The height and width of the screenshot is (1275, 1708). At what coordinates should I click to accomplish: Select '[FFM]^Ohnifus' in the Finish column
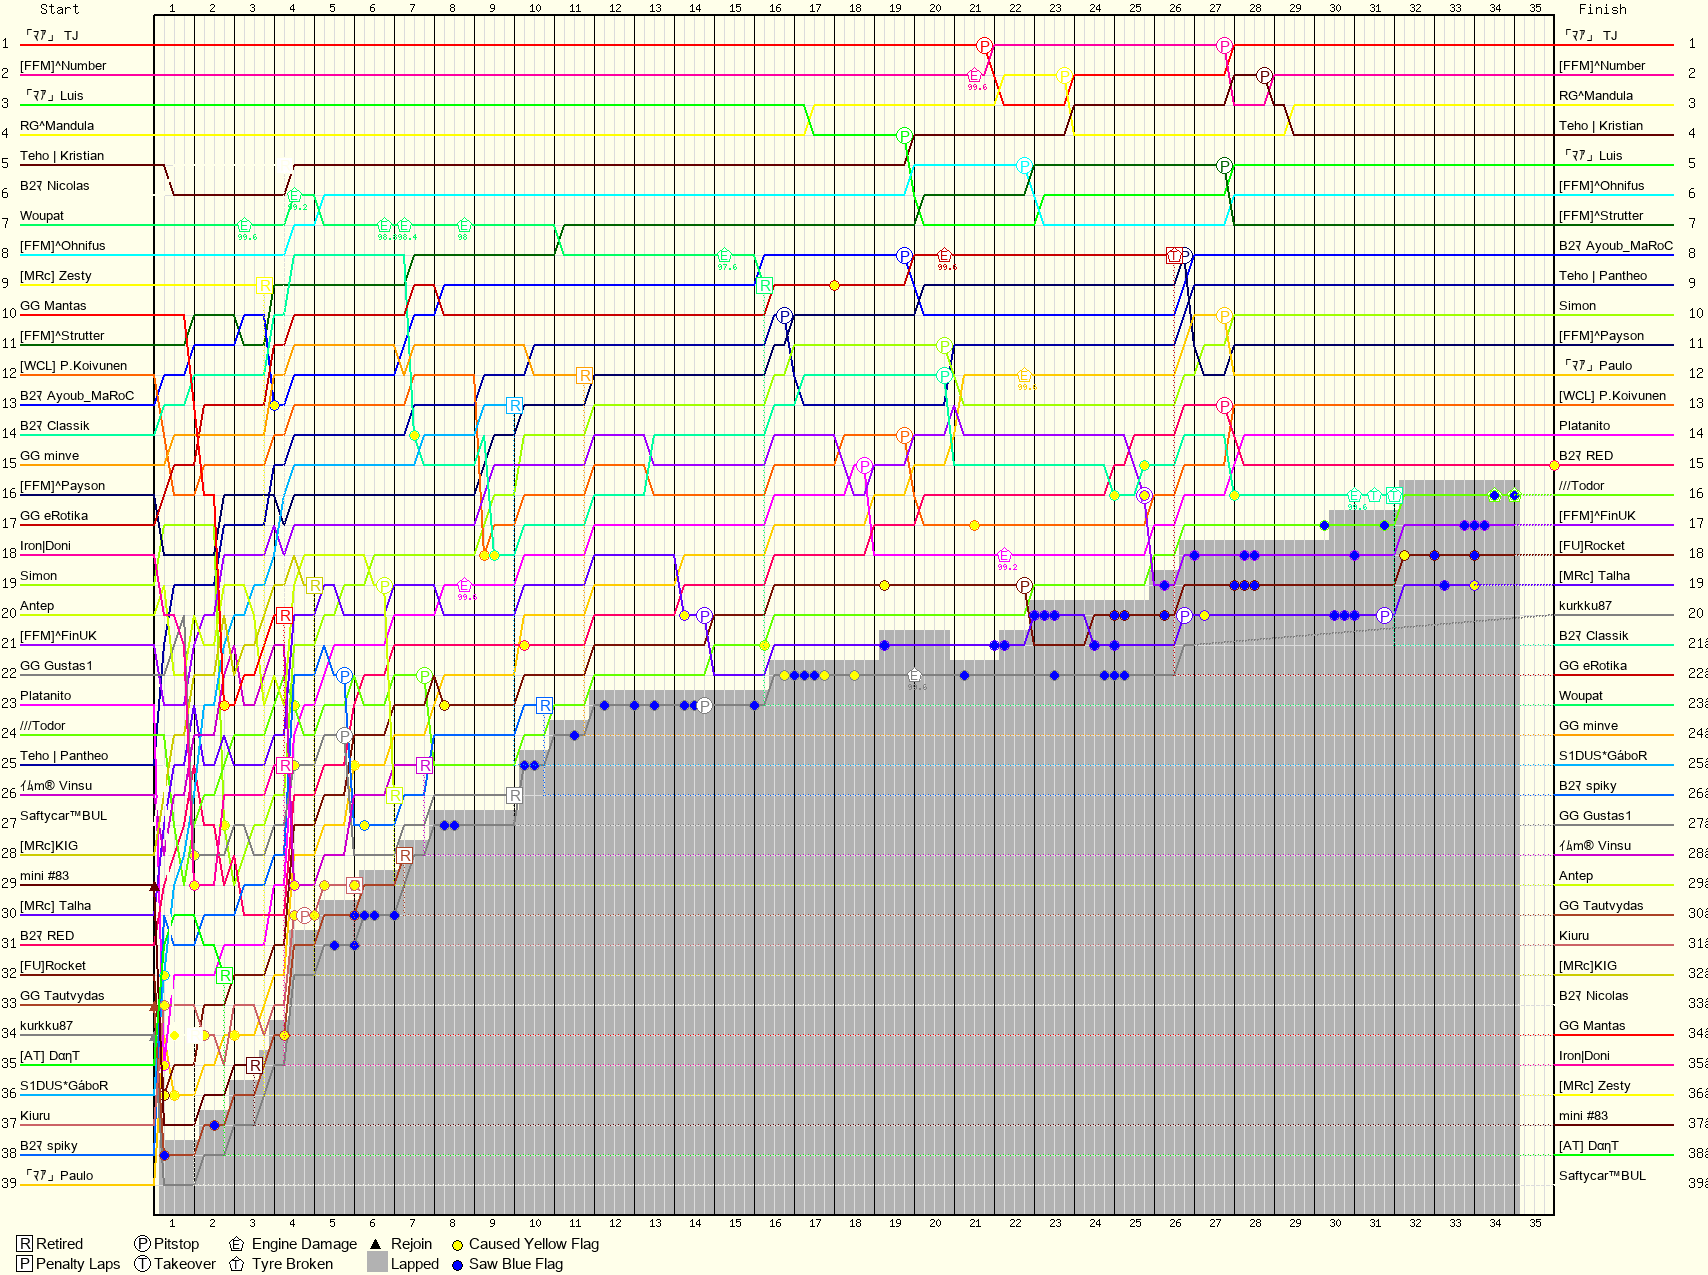pyautogui.click(x=1602, y=186)
